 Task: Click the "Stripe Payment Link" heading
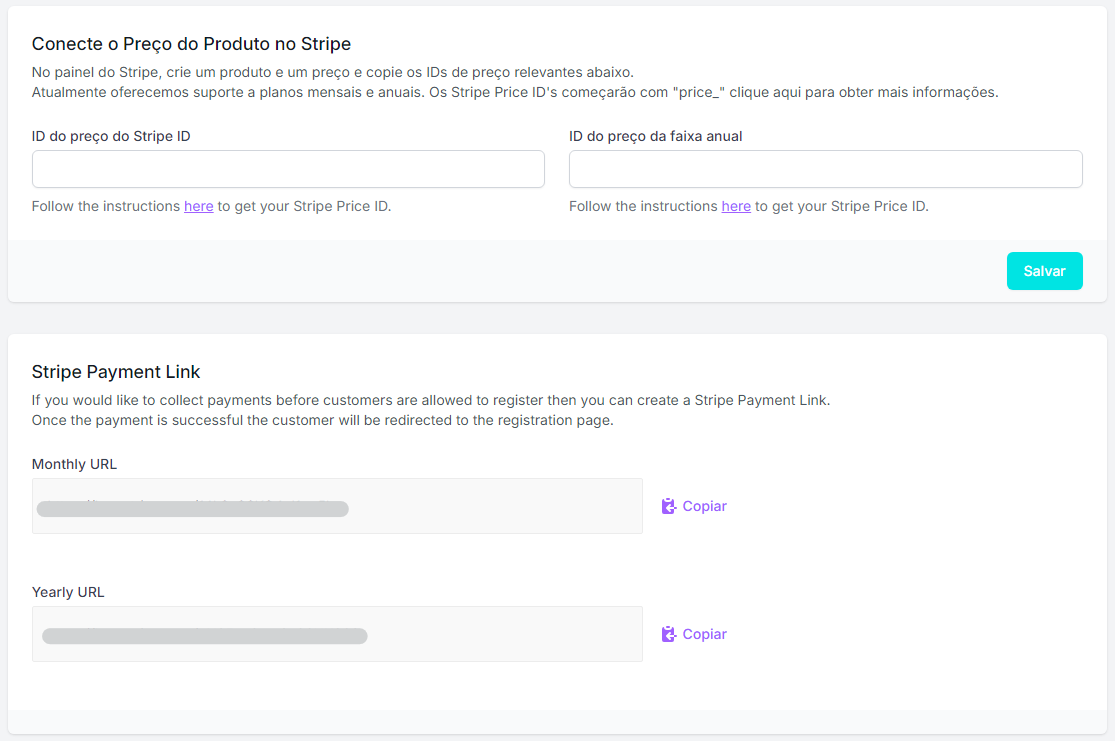click(116, 372)
